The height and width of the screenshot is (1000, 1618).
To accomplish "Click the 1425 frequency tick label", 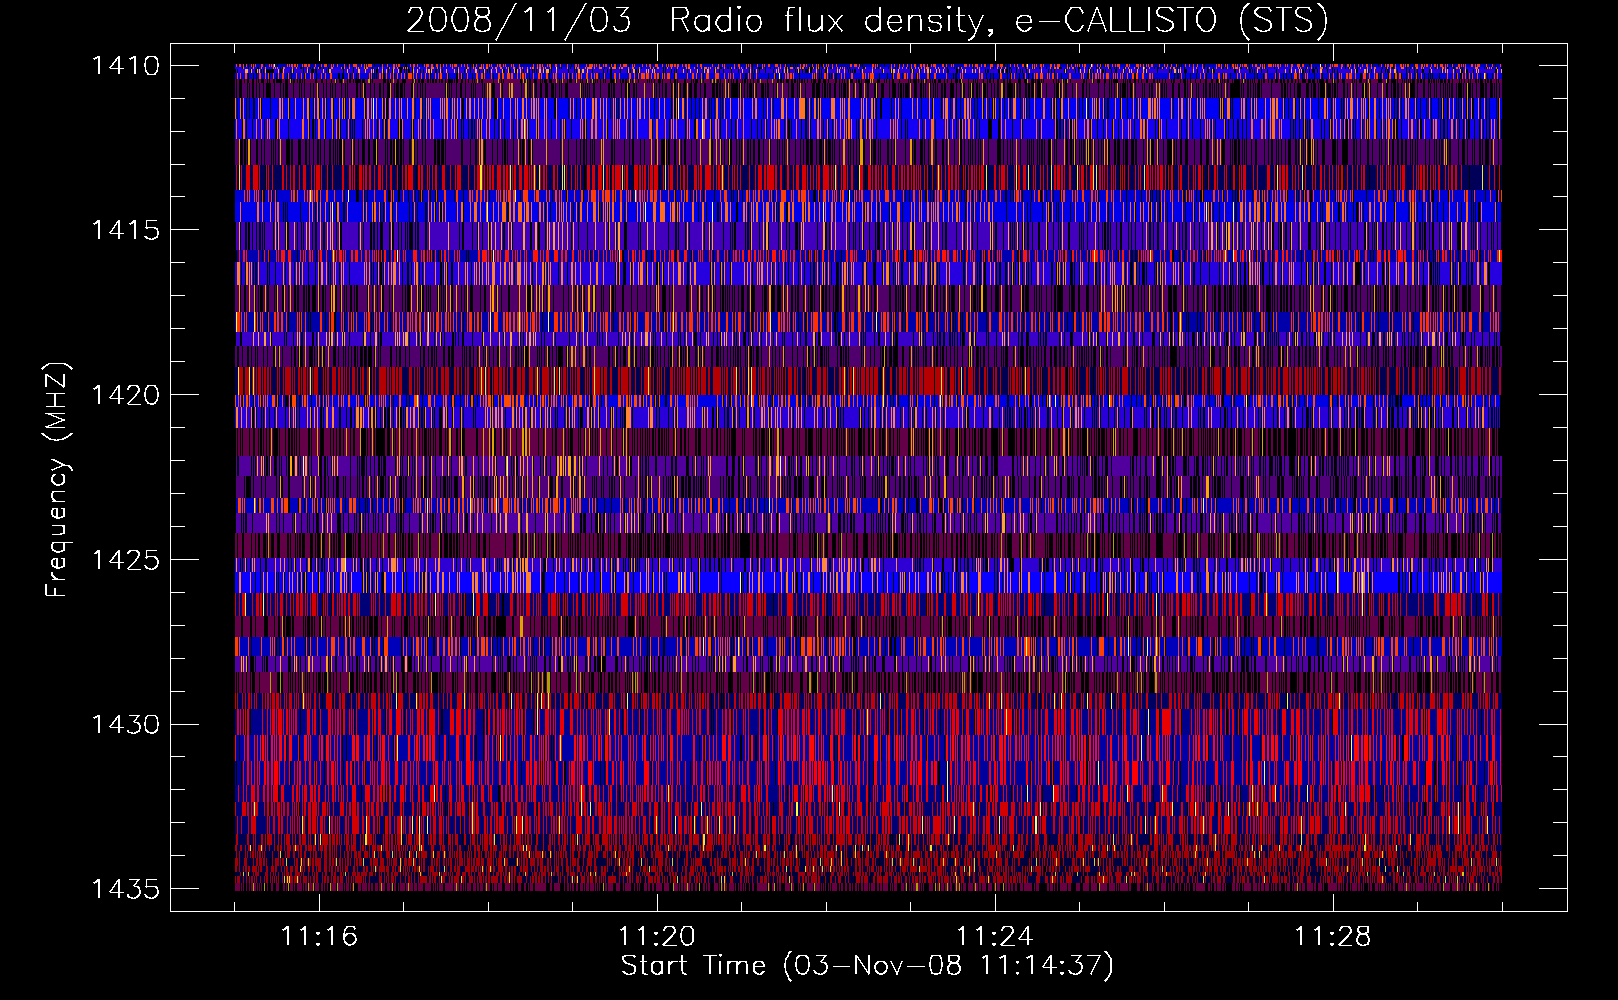I will (125, 560).
